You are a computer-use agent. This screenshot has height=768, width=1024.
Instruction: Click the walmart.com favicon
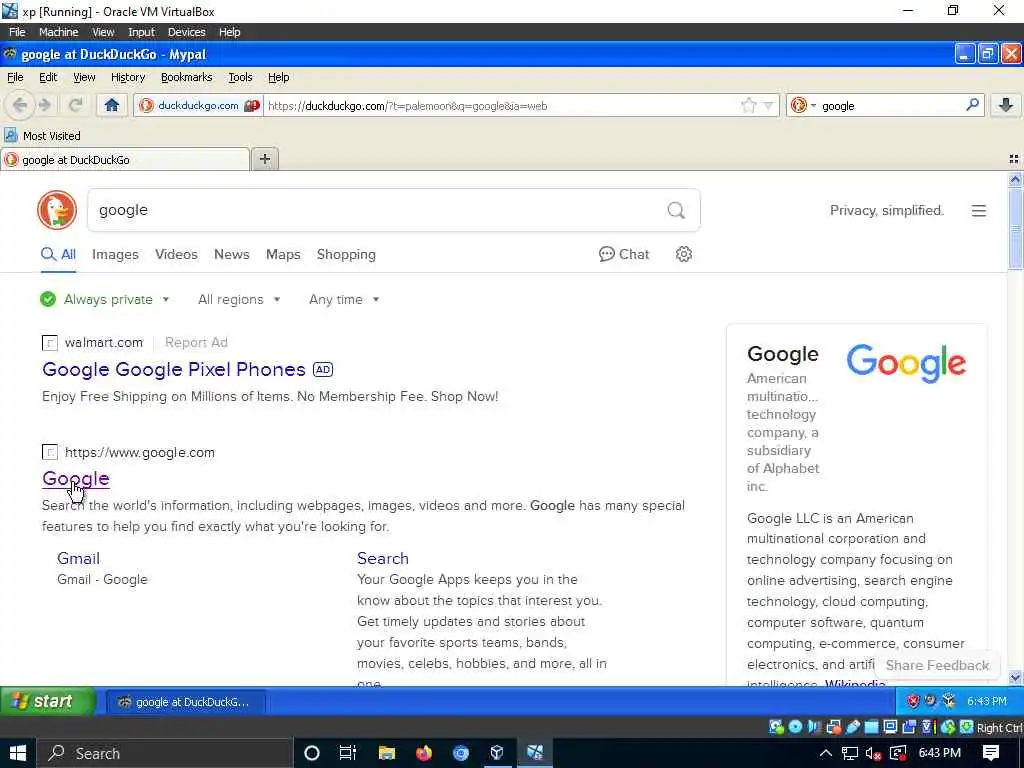click(x=50, y=343)
